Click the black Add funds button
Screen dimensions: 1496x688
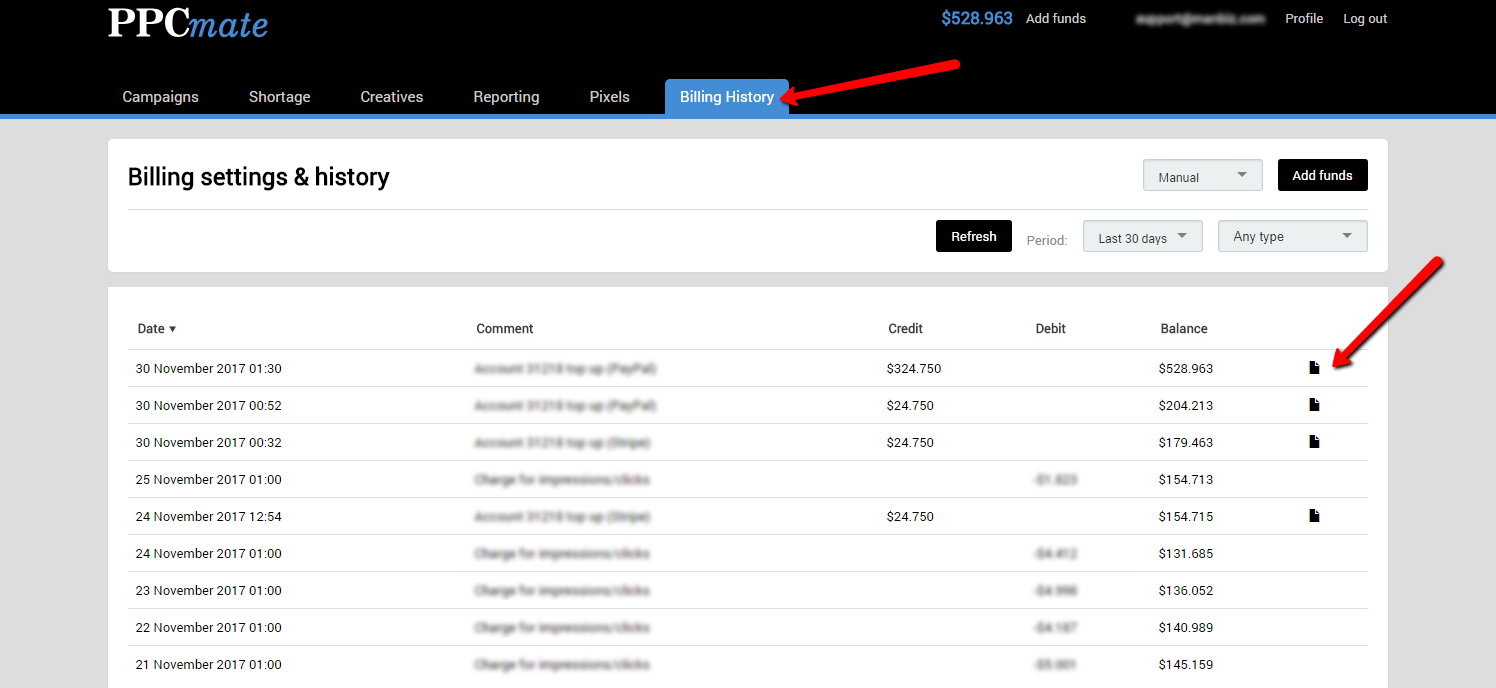(x=1322, y=175)
